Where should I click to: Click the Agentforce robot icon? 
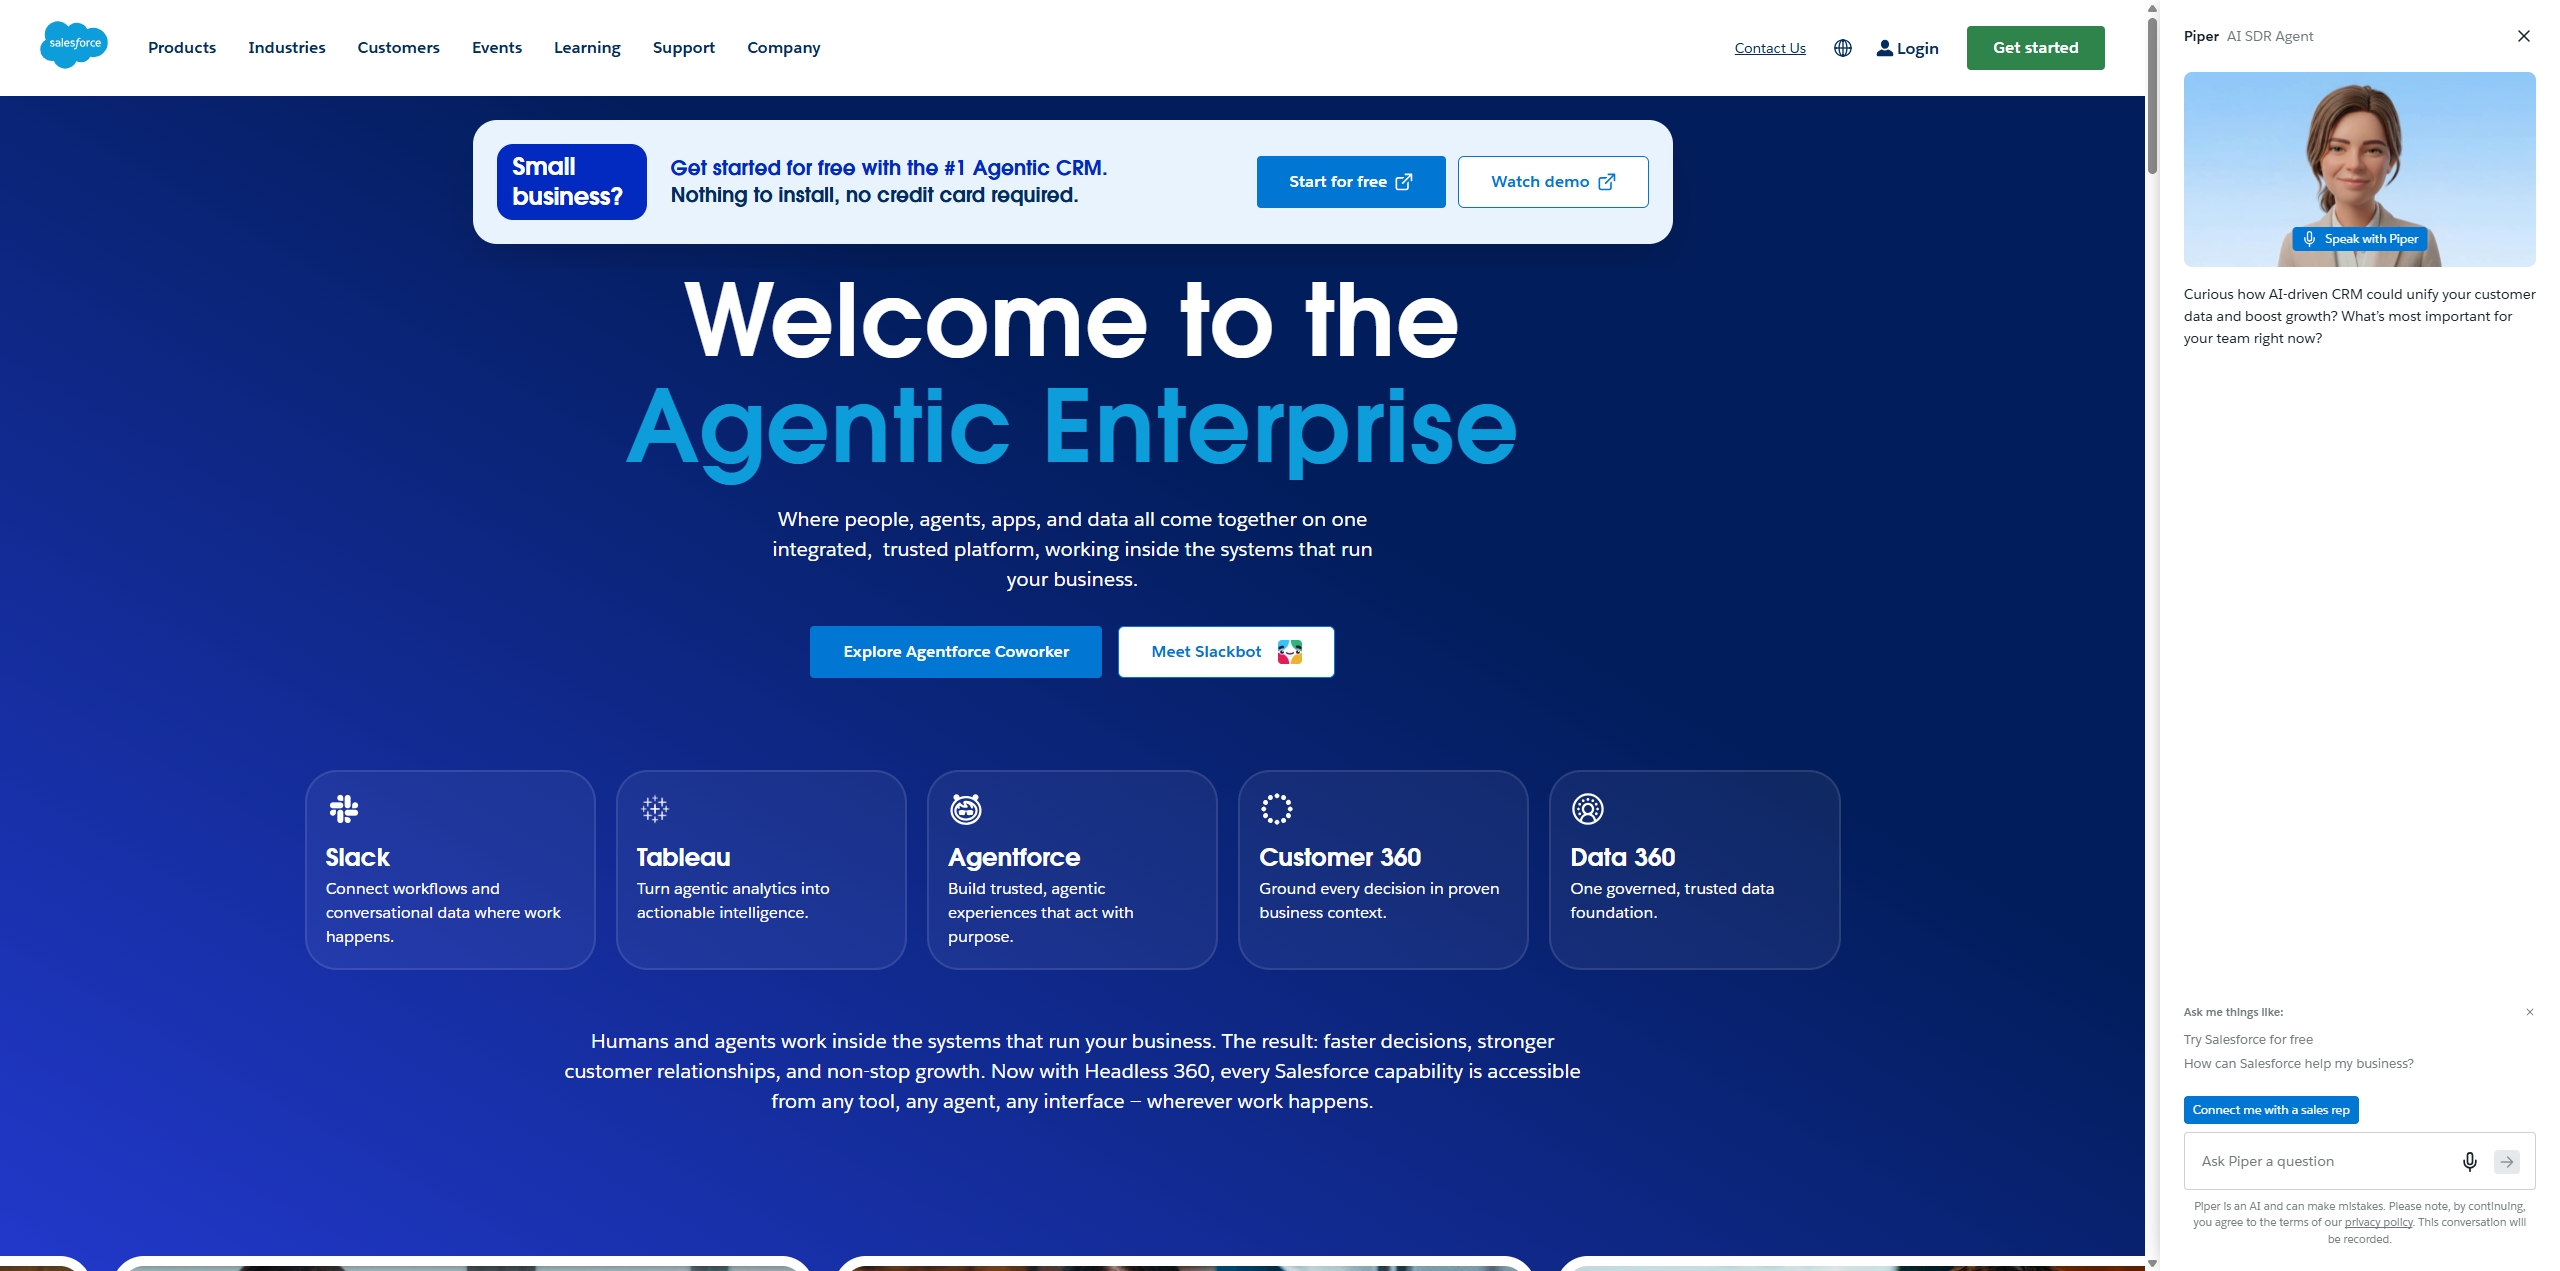coord(966,808)
